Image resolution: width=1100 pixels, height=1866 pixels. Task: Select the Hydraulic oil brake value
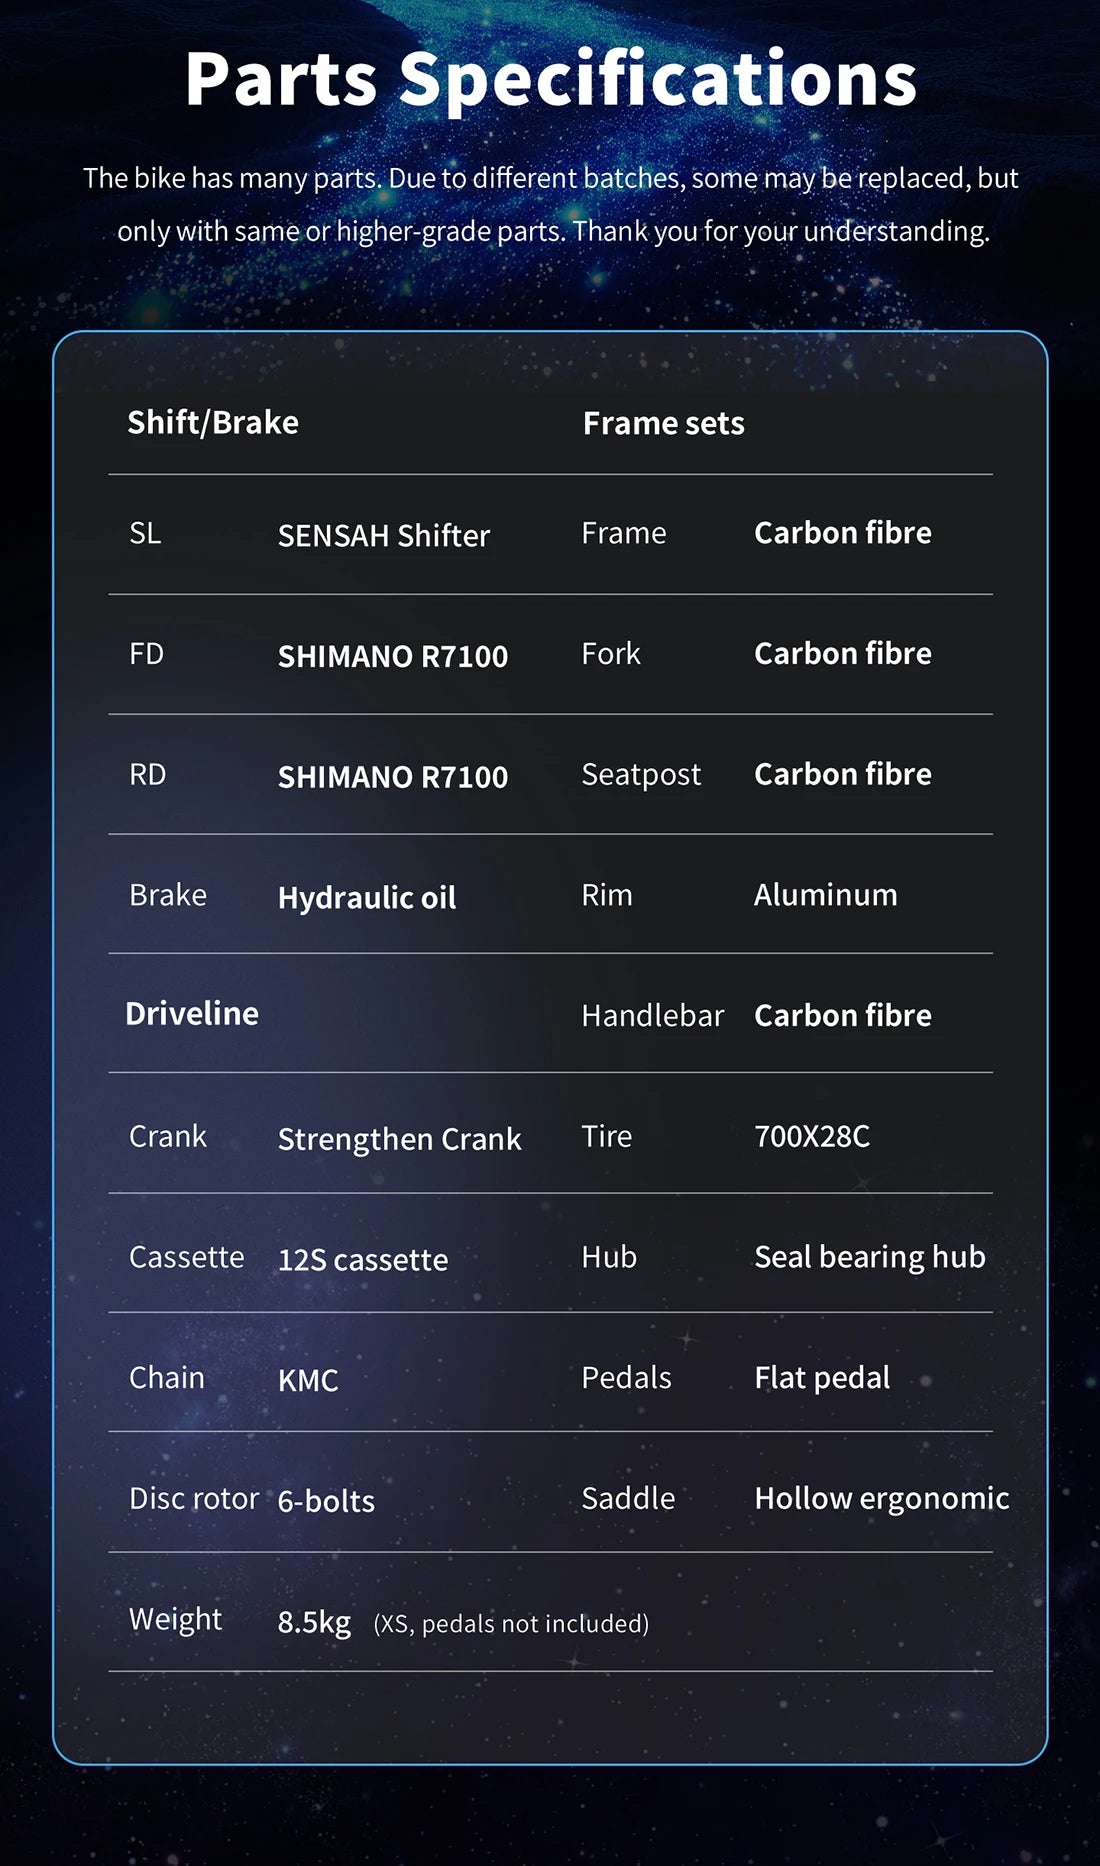pyautogui.click(x=367, y=898)
